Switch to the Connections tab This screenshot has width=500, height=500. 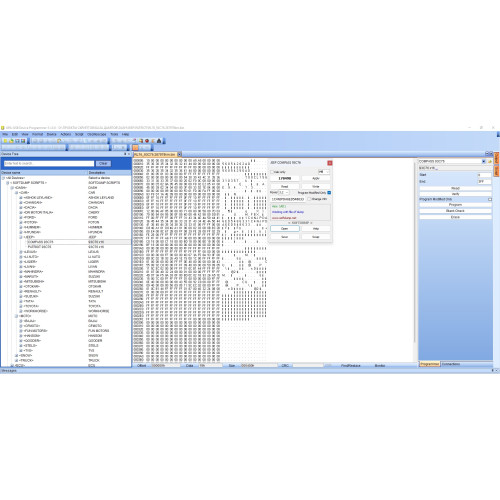click(x=451, y=364)
